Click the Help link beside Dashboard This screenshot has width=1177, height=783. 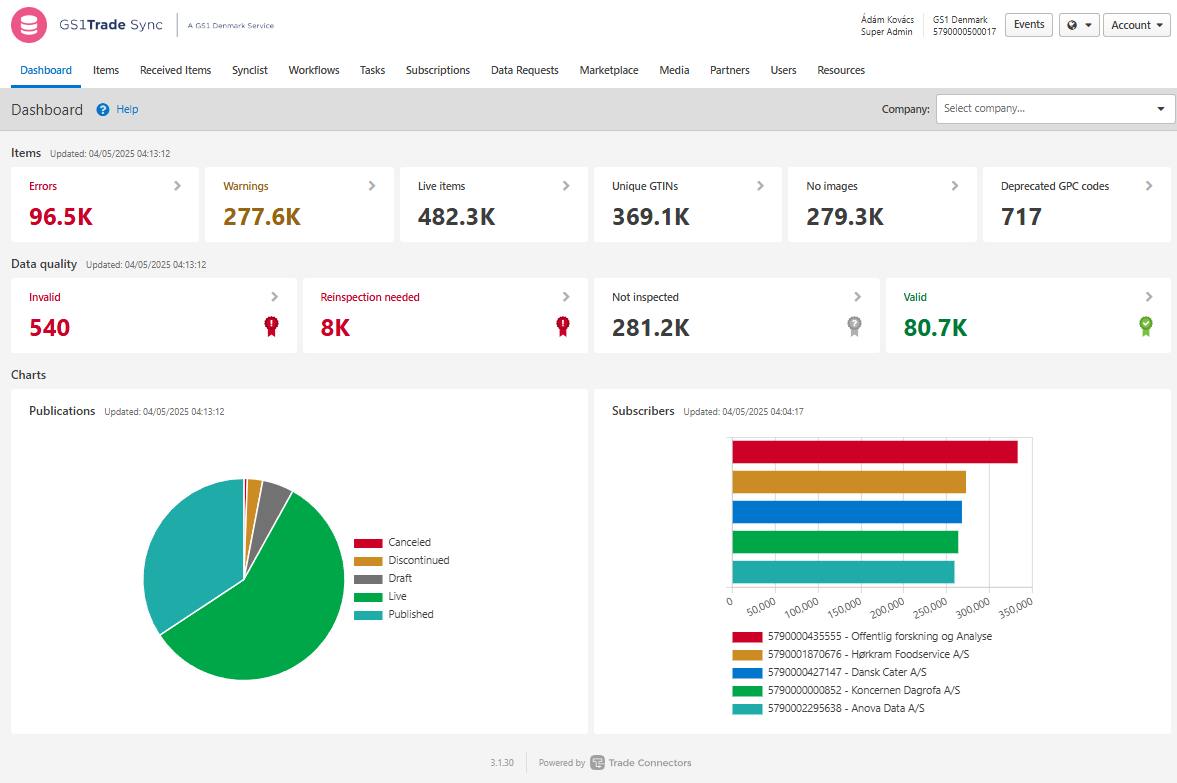coord(127,110)
